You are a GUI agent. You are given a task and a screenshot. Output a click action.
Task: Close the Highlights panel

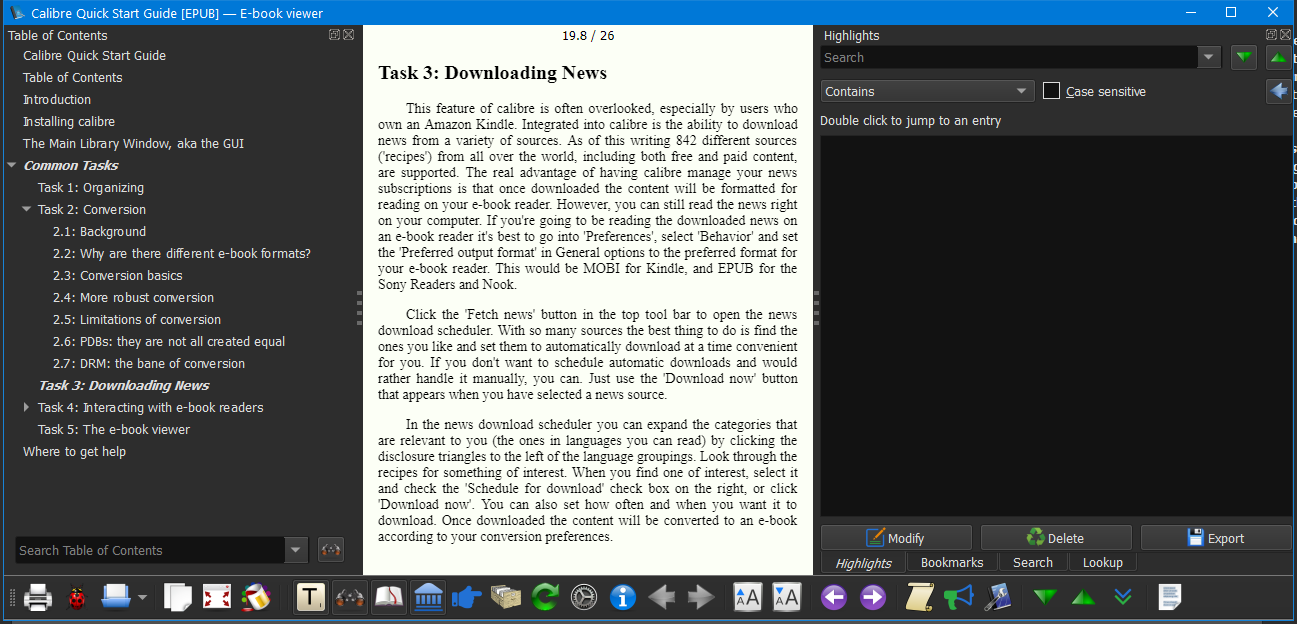[1286, 35]
